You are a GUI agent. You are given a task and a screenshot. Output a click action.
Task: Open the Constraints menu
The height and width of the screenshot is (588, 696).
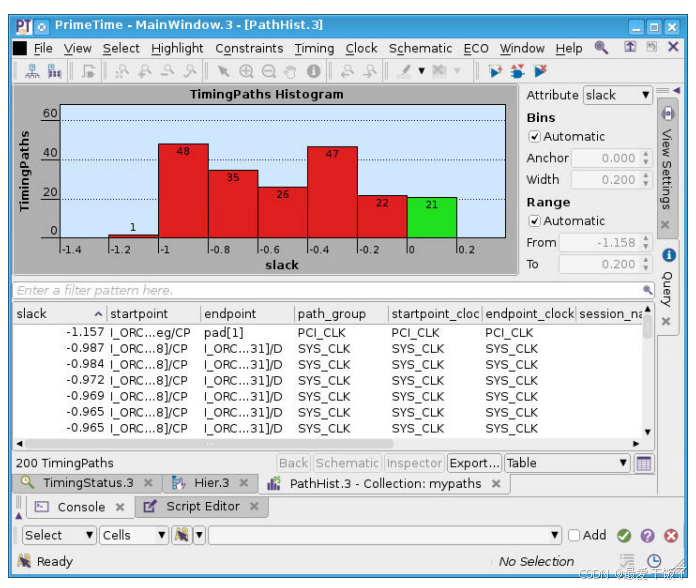tap(249, 48)
